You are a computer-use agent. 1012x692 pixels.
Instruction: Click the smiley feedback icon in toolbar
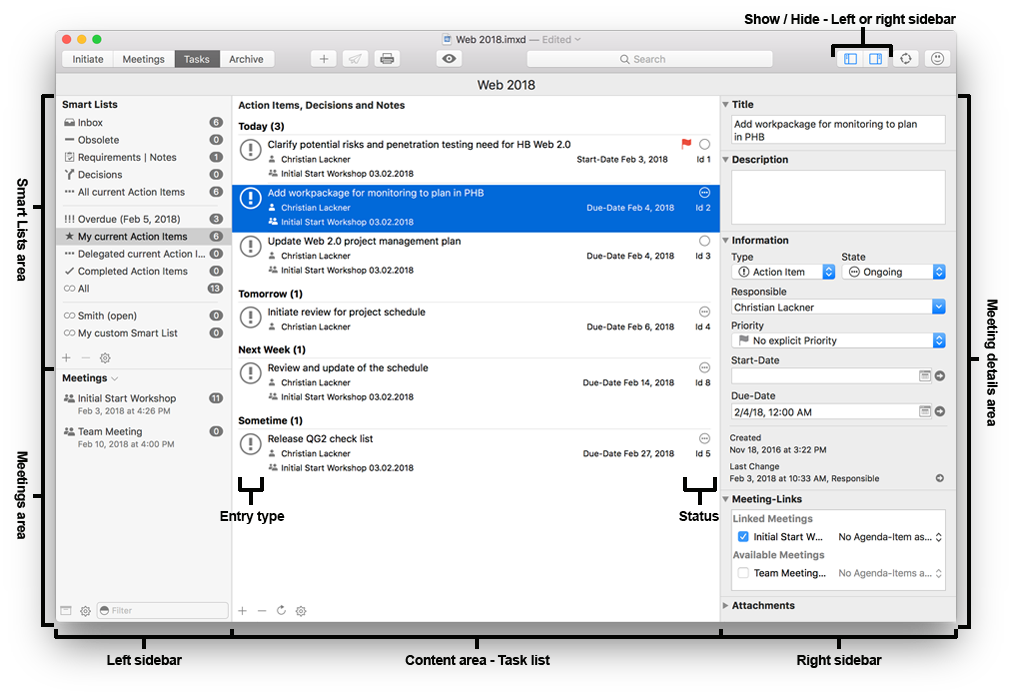coord(937,59)
